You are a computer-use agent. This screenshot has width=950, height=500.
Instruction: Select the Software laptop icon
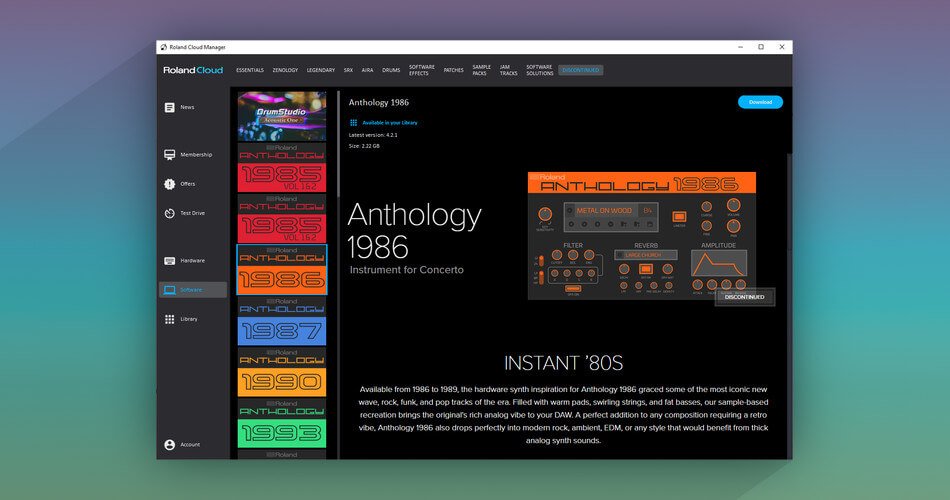[170, 290]
